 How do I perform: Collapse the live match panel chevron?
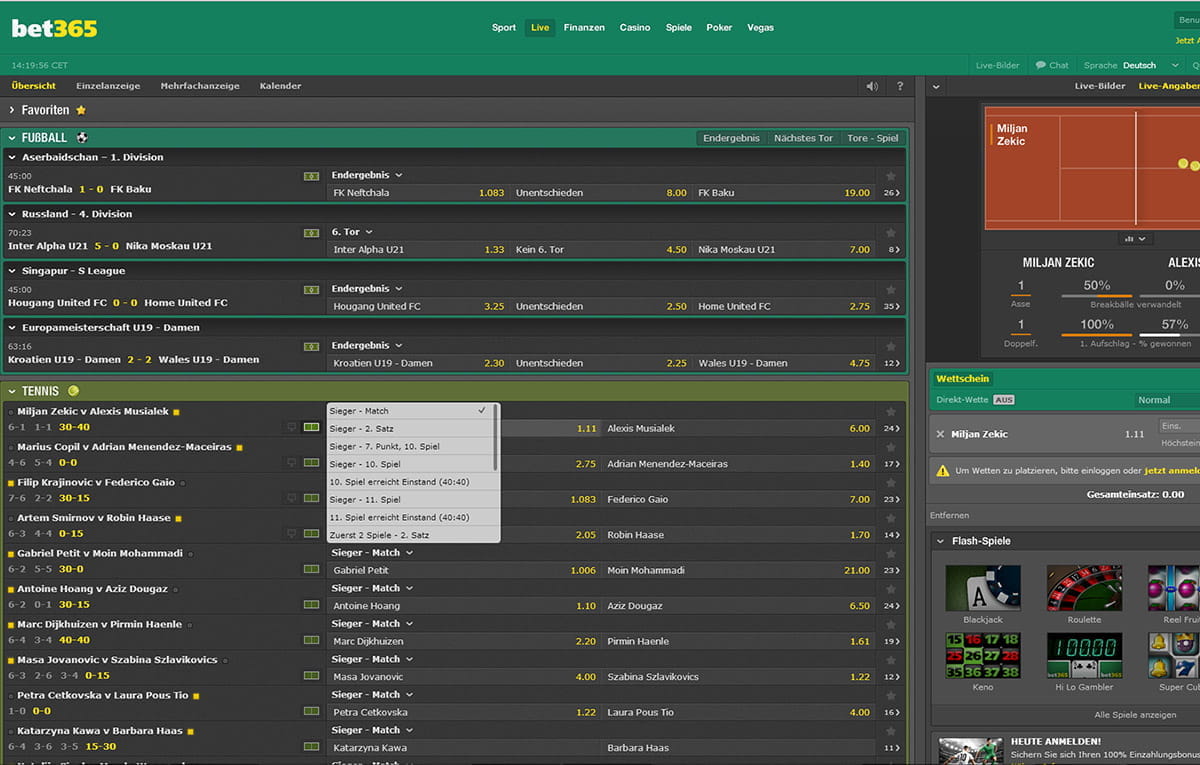tap(935, 87)
